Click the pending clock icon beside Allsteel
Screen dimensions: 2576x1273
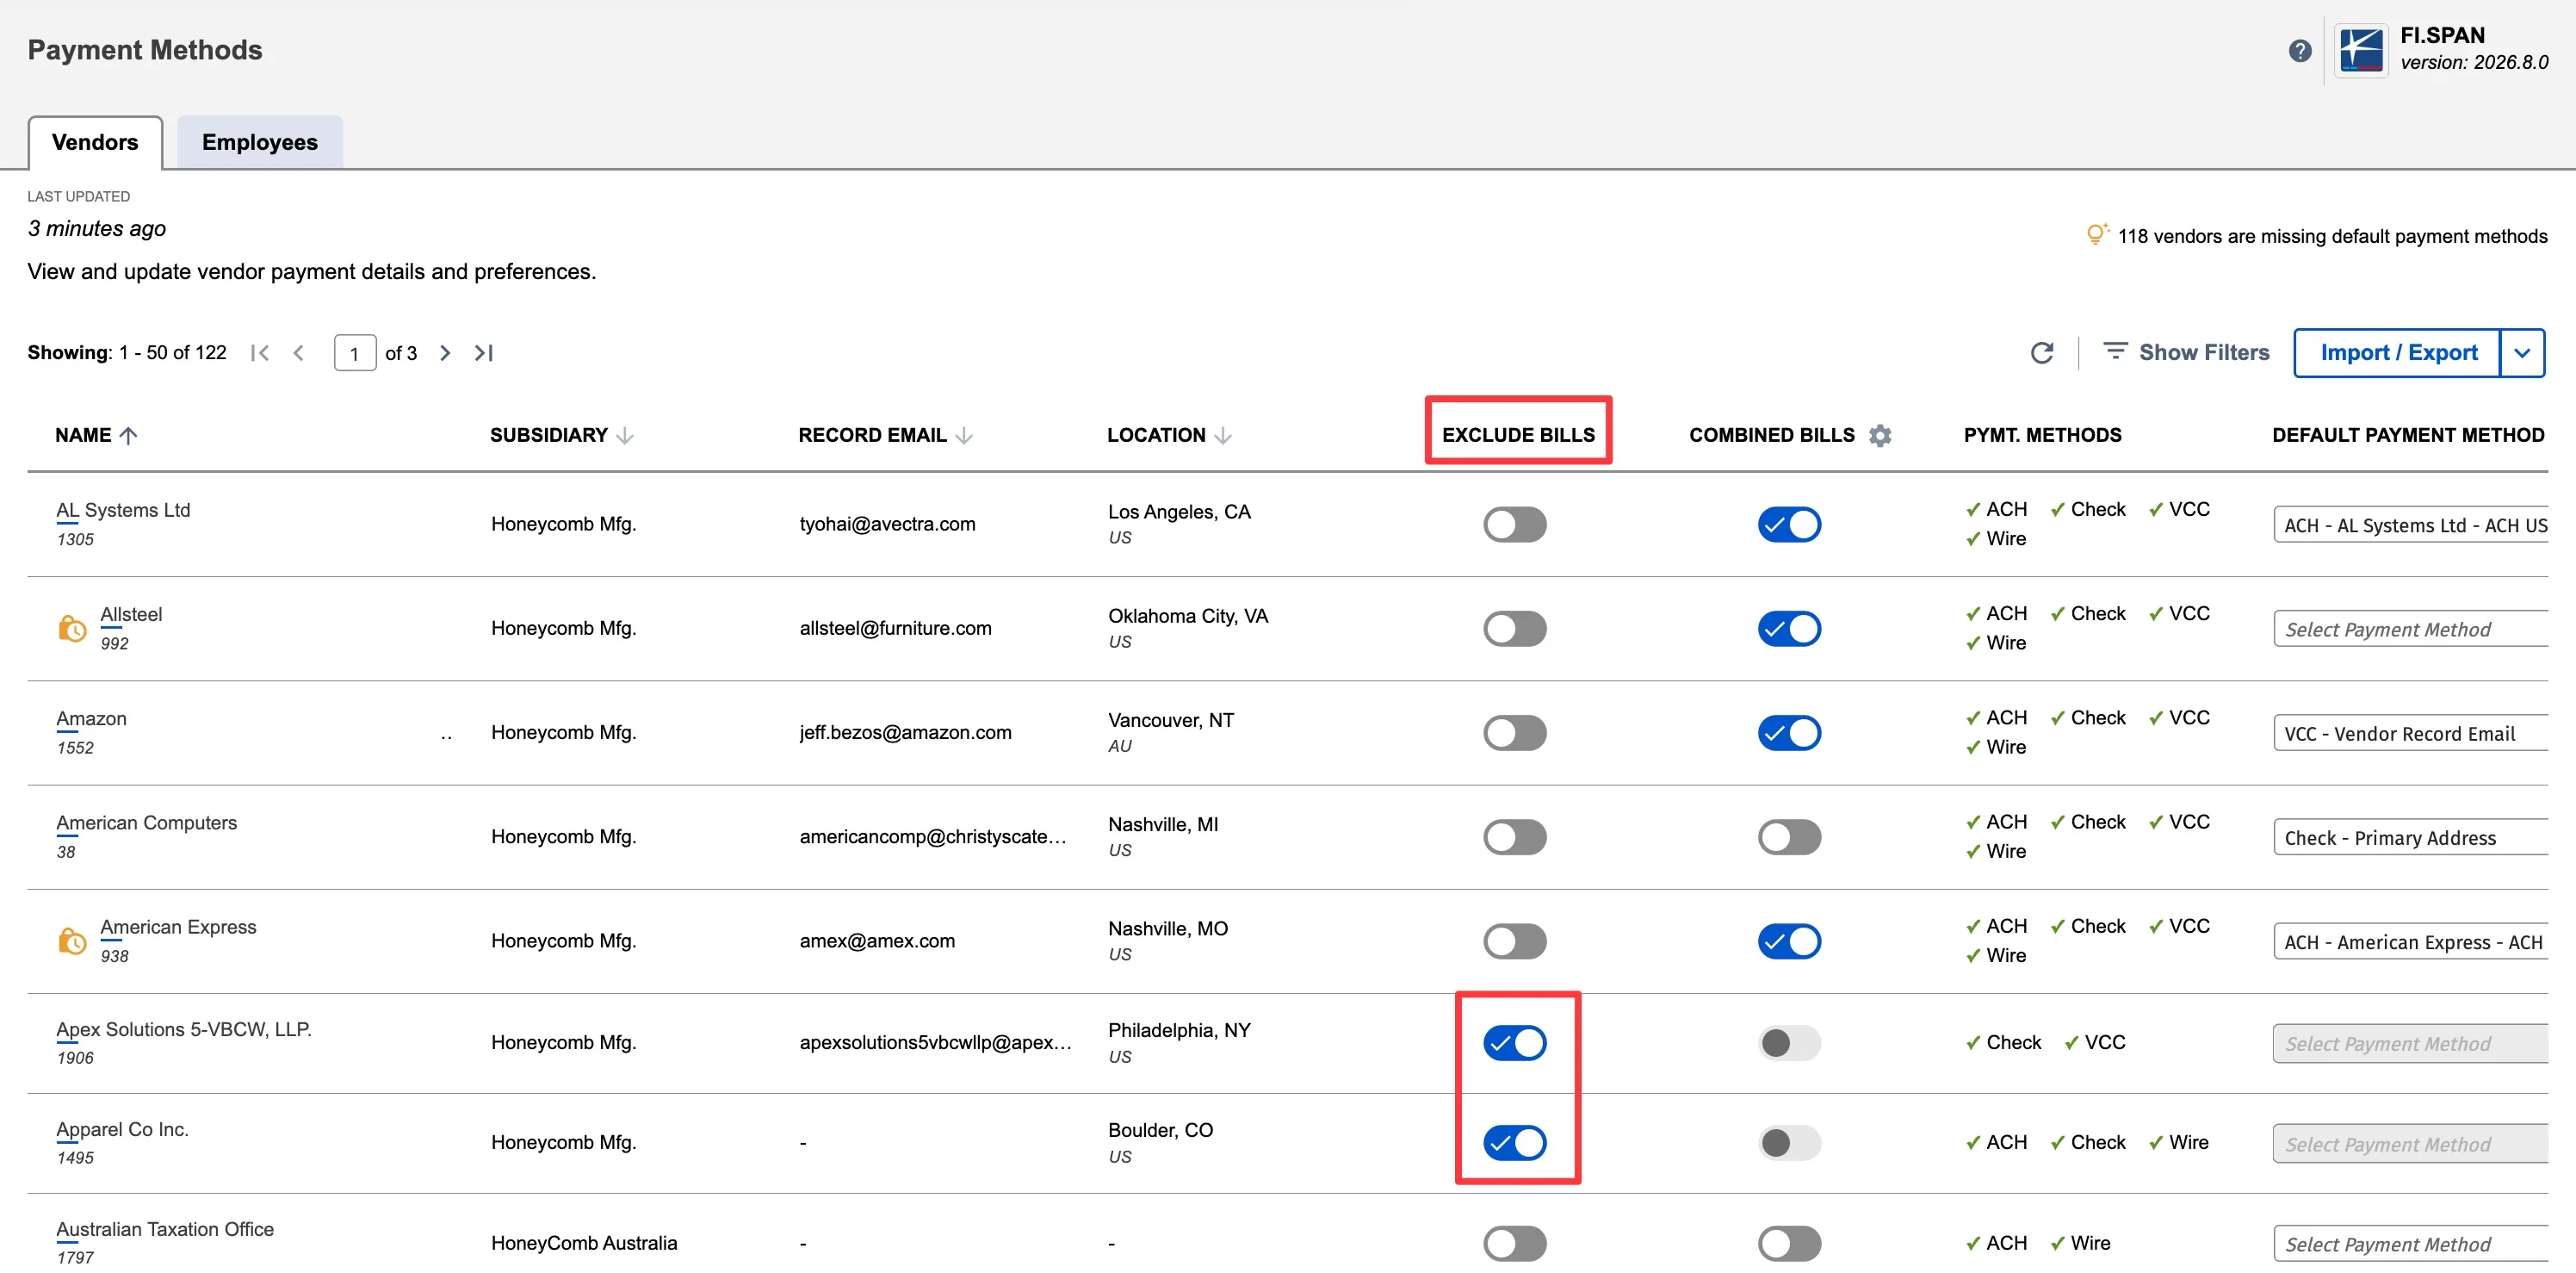pyautogui.click(x=72, y=628)
